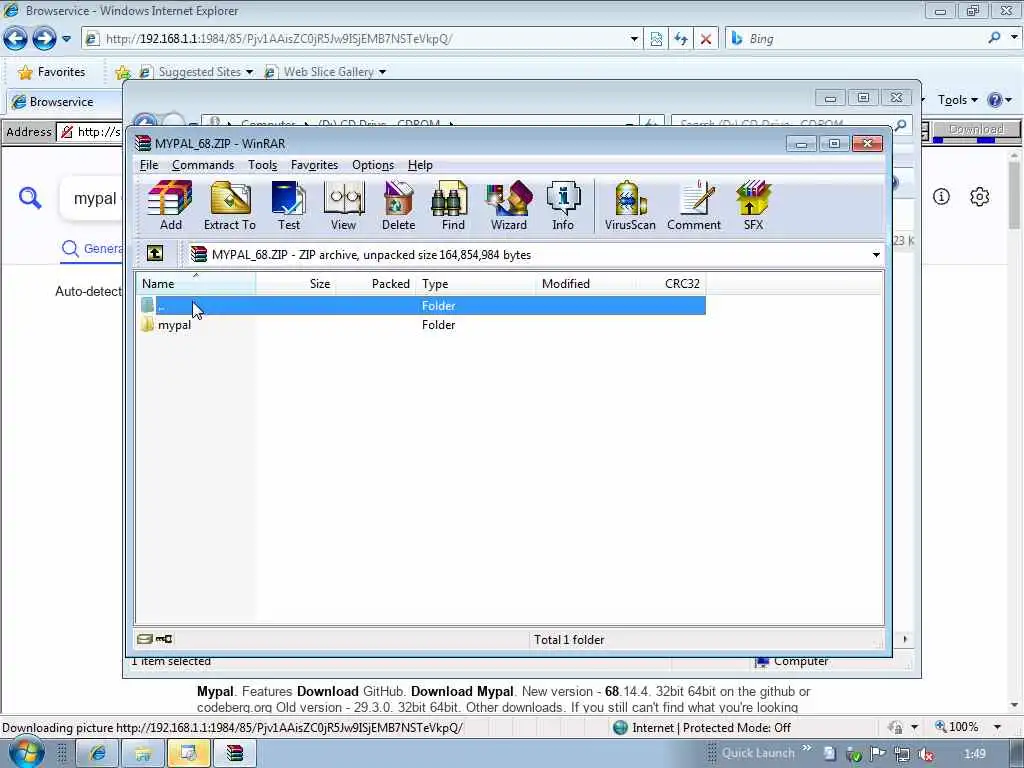Click the Windows Start orb
This screenshot has width=1024, height=768.
pos(26,752)
